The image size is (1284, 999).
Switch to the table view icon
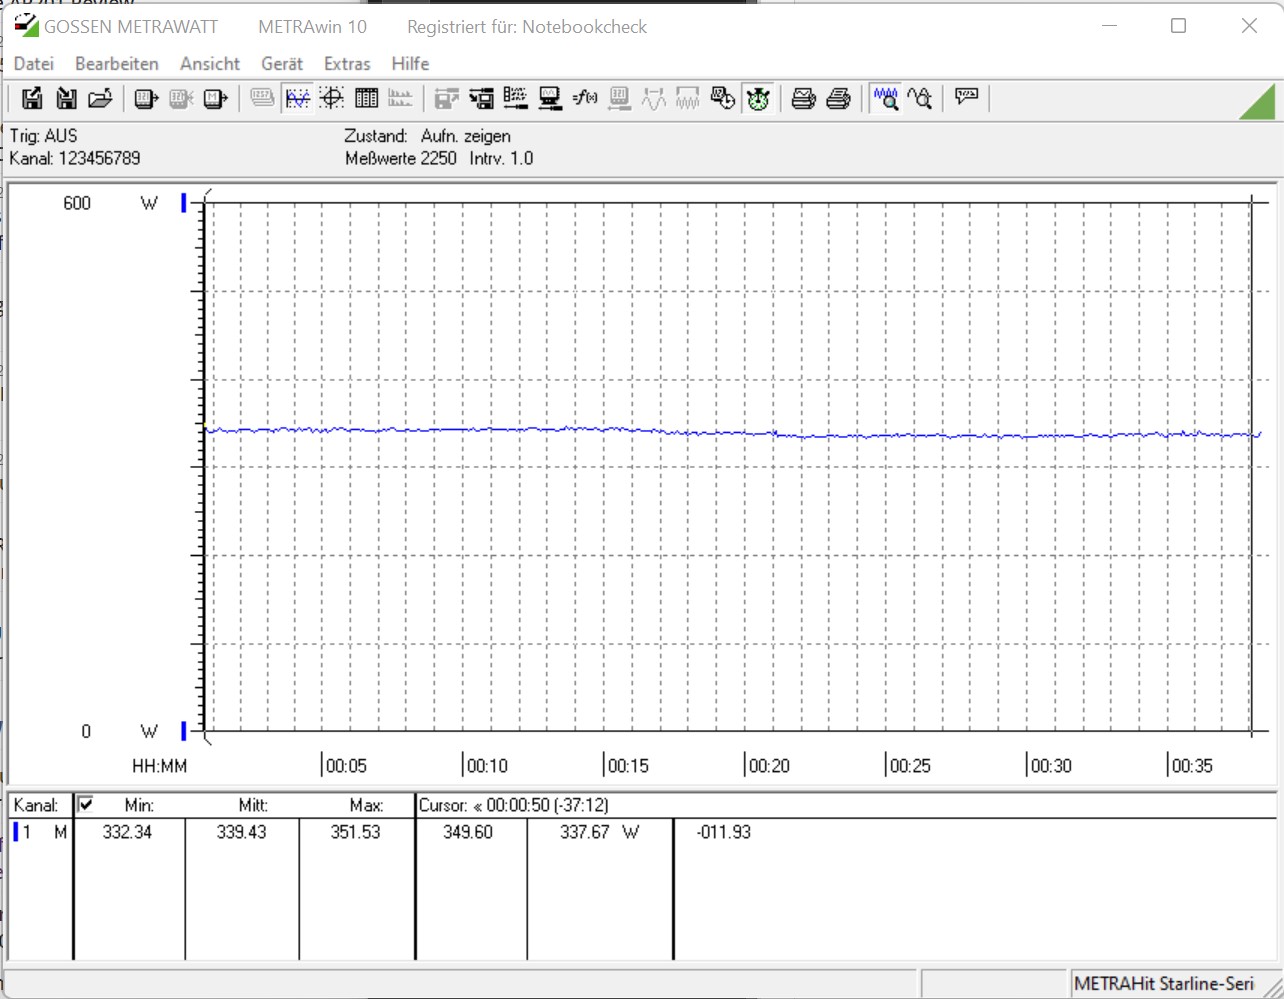point(367,98)
